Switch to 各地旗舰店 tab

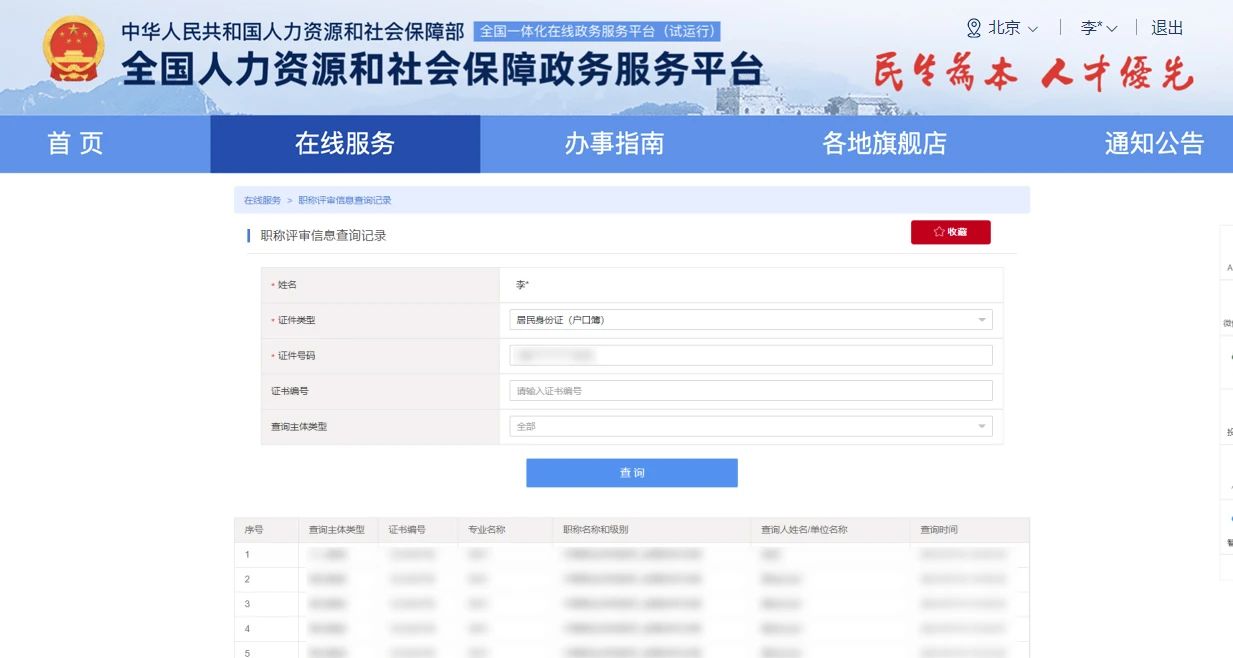884,144
